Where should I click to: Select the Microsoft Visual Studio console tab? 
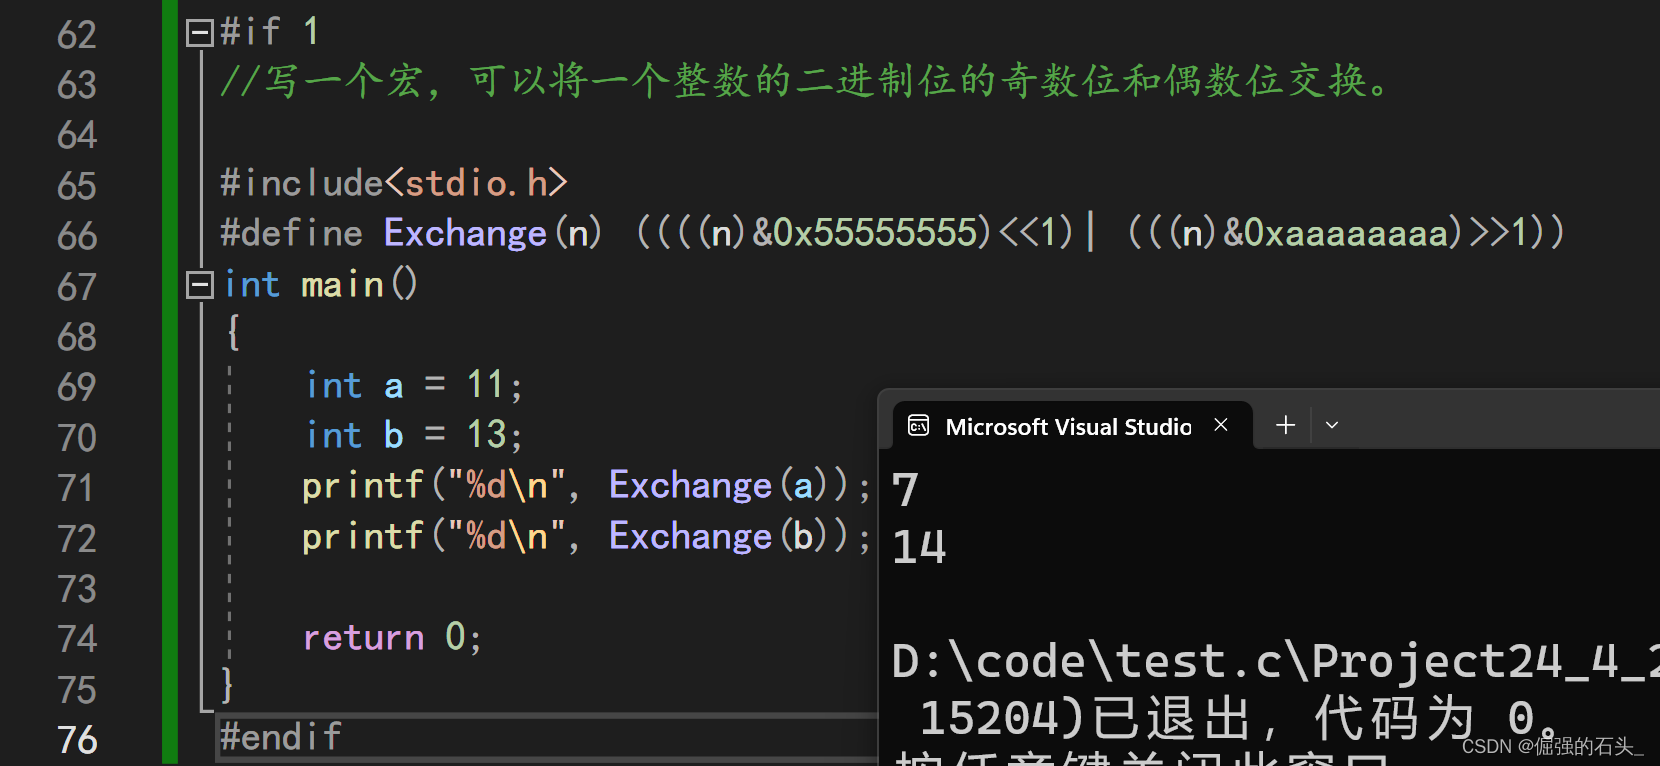(1067, 427)
